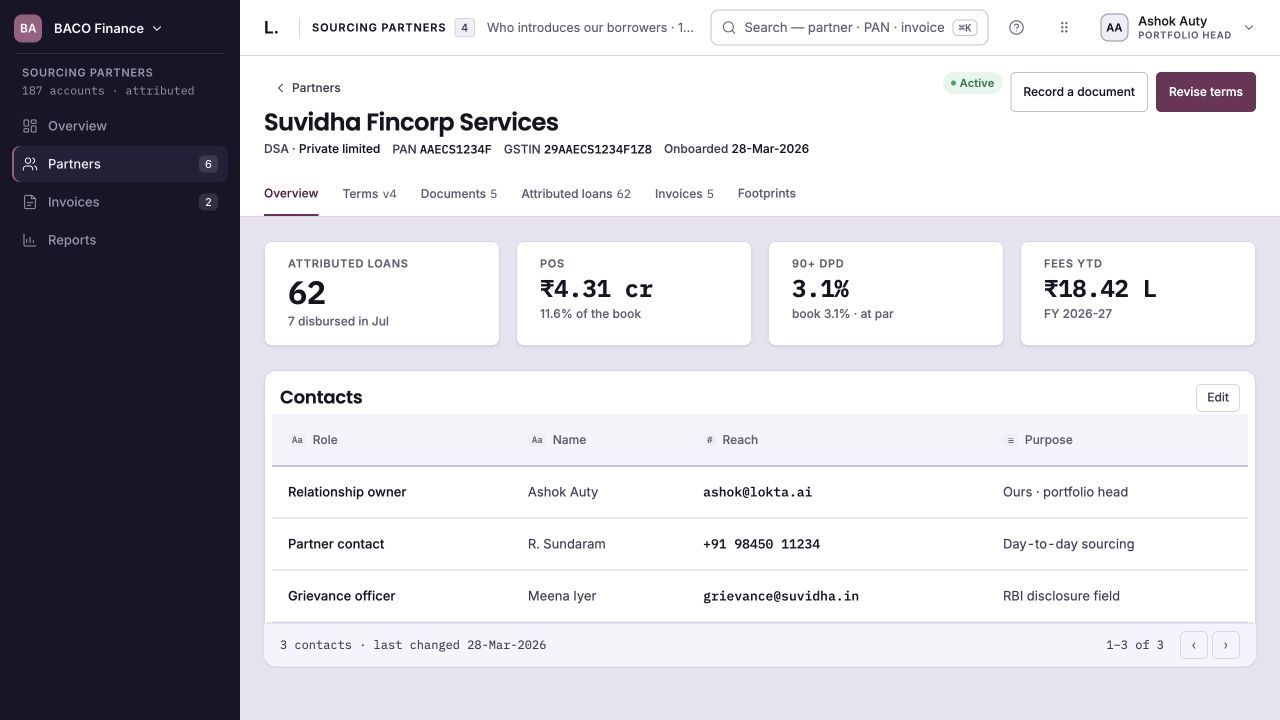Viewport: 1280px width, 720px height.
Task: Open the Footprints tab
Action: [767, 194]
